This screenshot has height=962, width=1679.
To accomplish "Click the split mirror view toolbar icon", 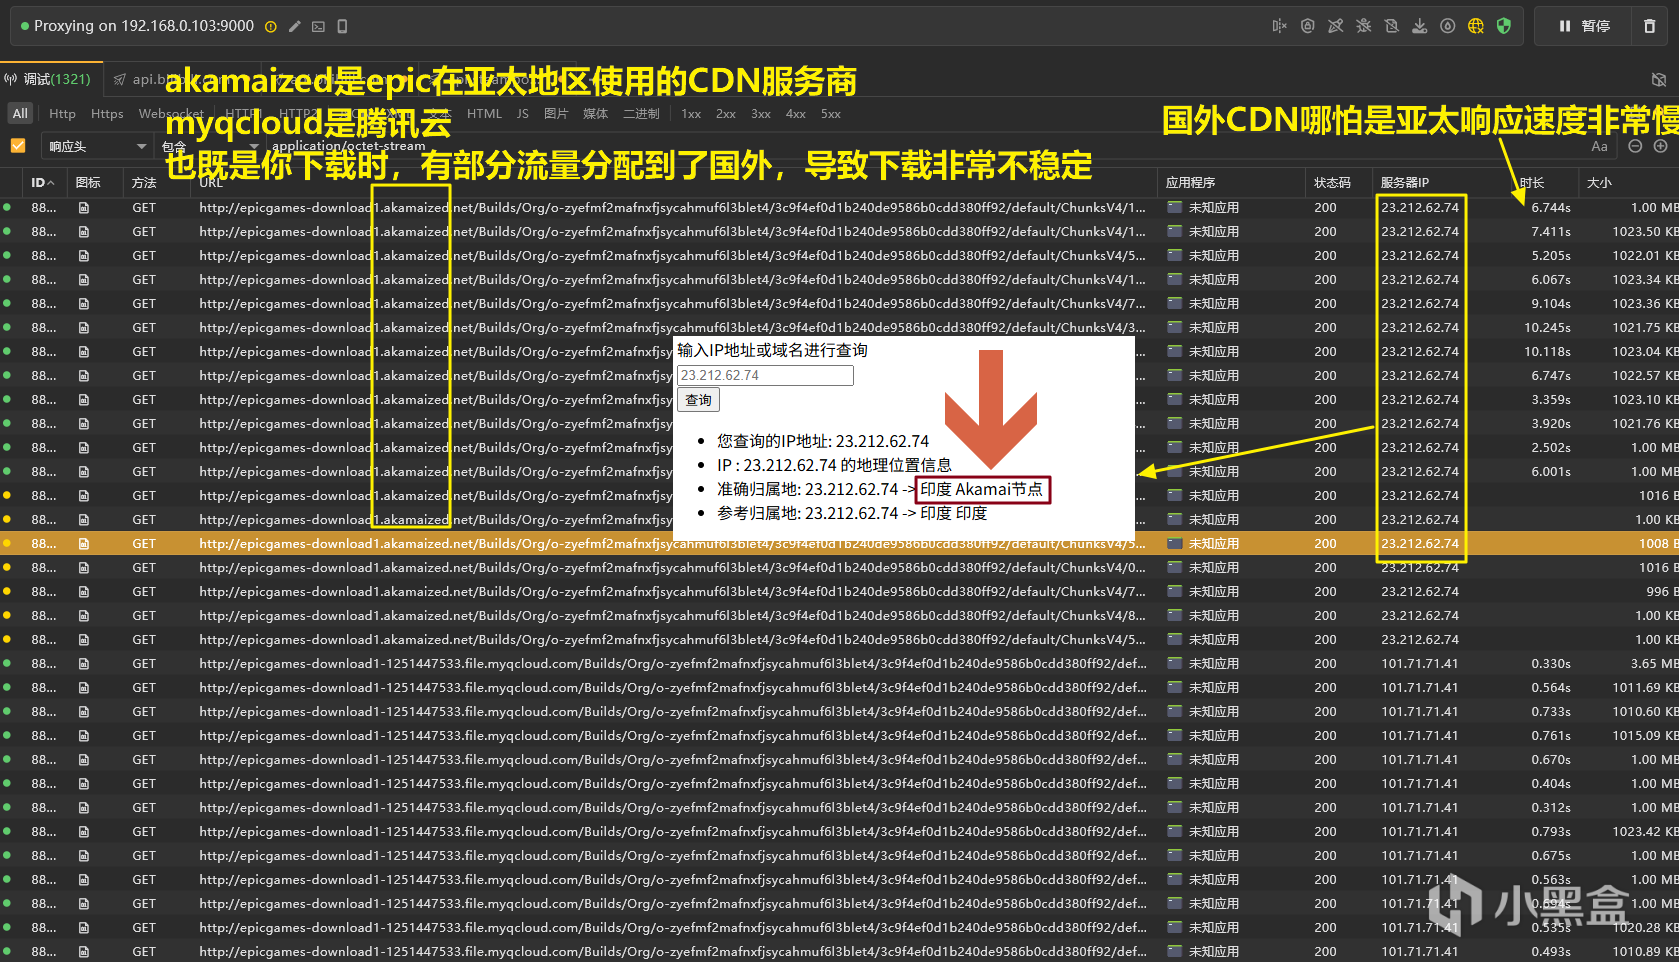I will pyautogui.click(x=1281, y=26).
